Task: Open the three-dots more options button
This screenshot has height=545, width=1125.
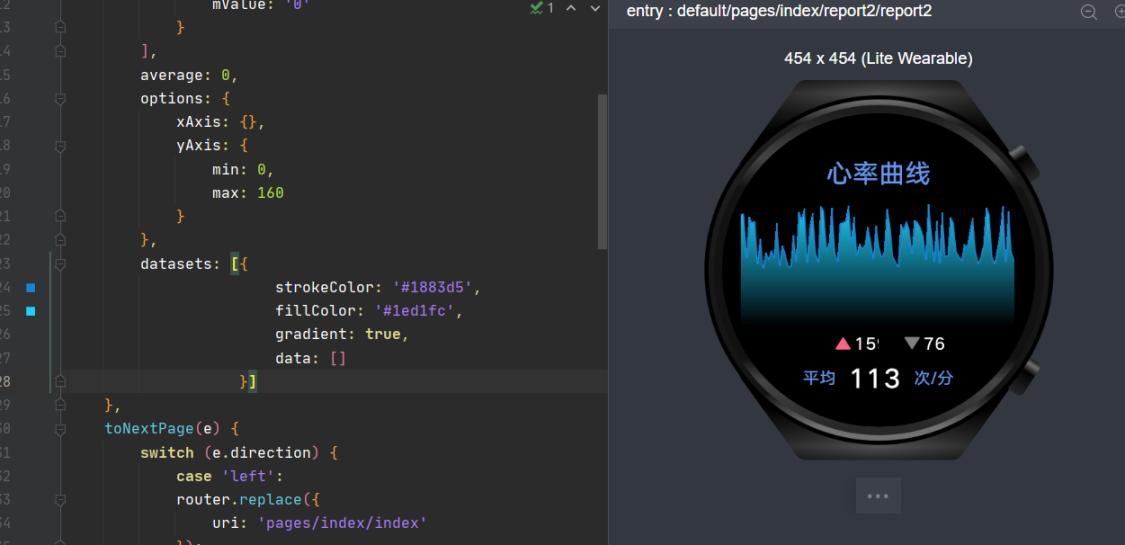Action: (x=877, y=496)
